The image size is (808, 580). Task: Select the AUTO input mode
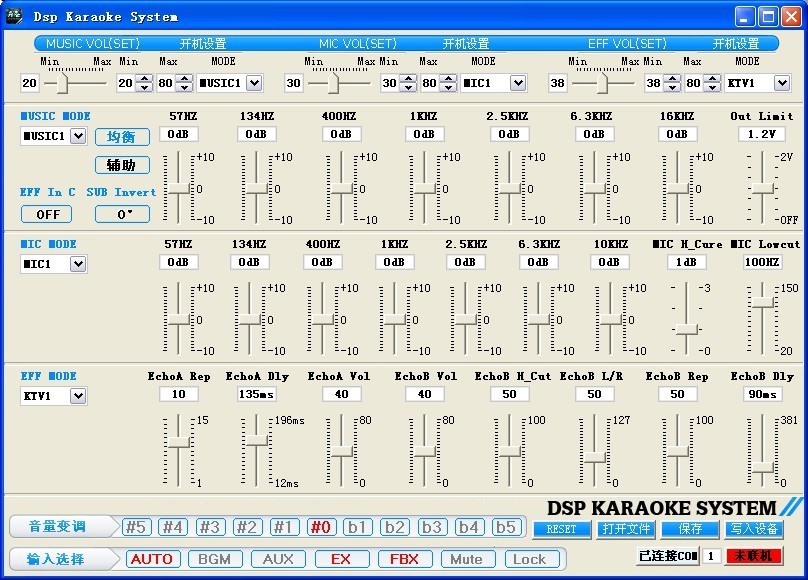pyautogui.click(x=152, y=559)
